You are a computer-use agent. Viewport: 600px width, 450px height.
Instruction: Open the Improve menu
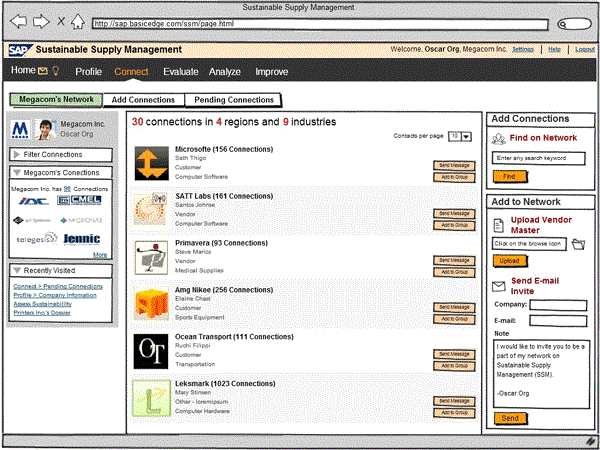click(x=272, y=72)
